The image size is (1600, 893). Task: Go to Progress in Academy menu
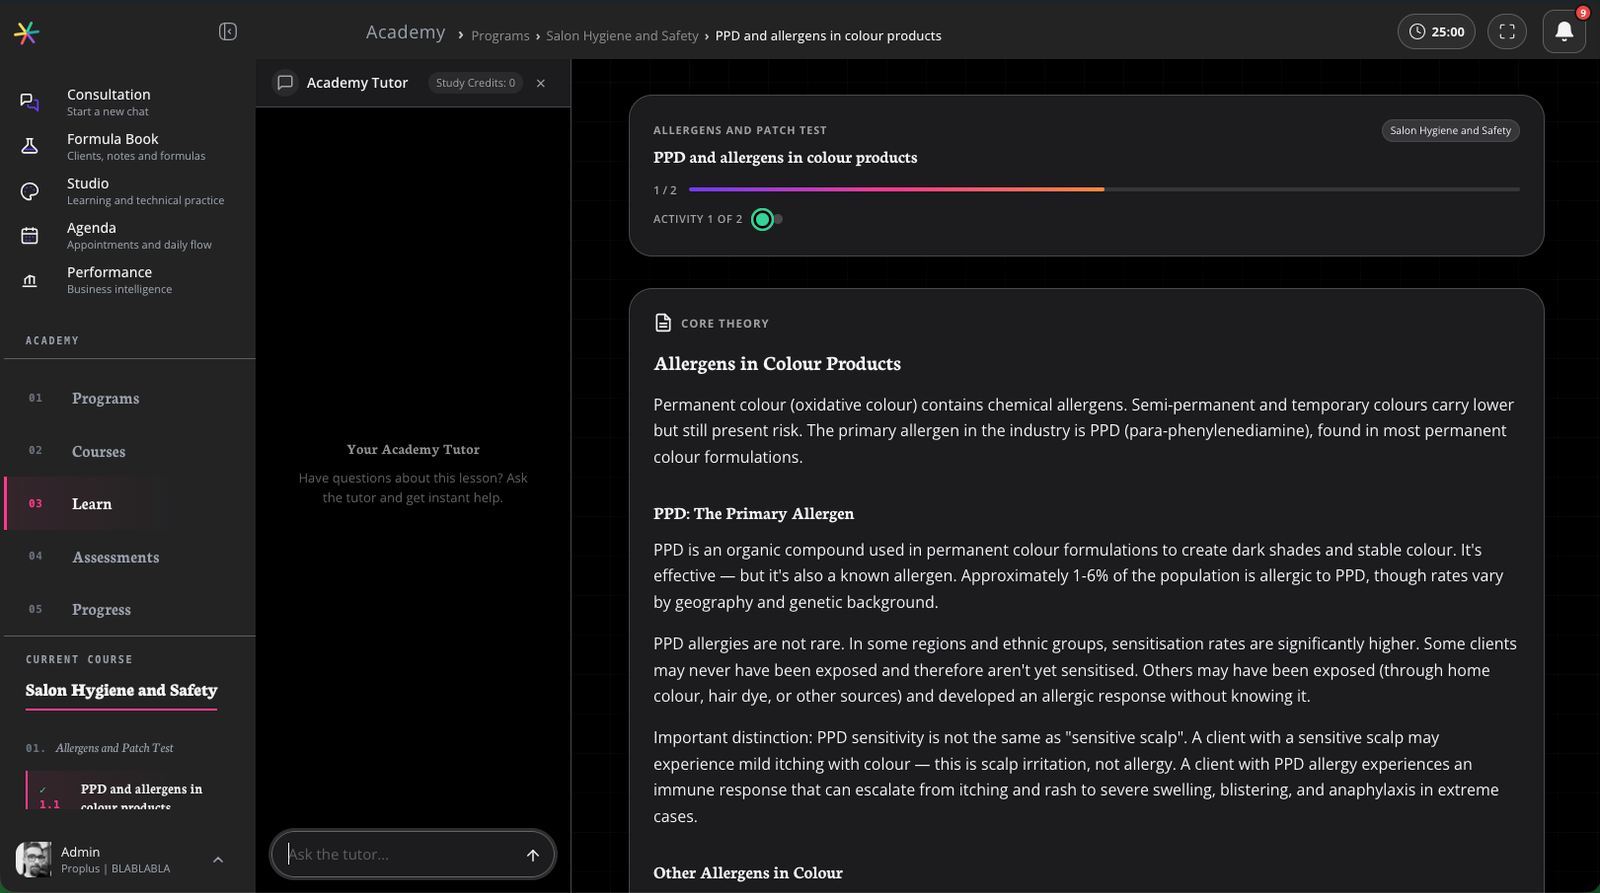point(130,609)
